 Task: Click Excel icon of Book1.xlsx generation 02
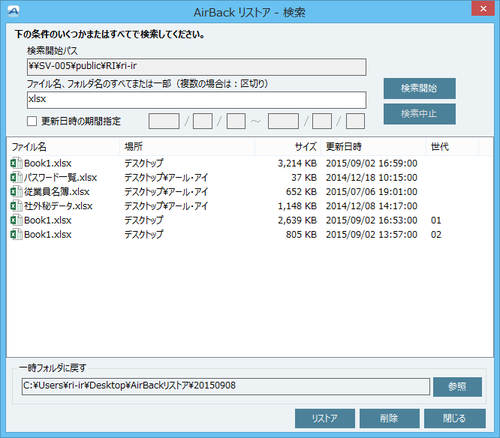tap(16, 235)
